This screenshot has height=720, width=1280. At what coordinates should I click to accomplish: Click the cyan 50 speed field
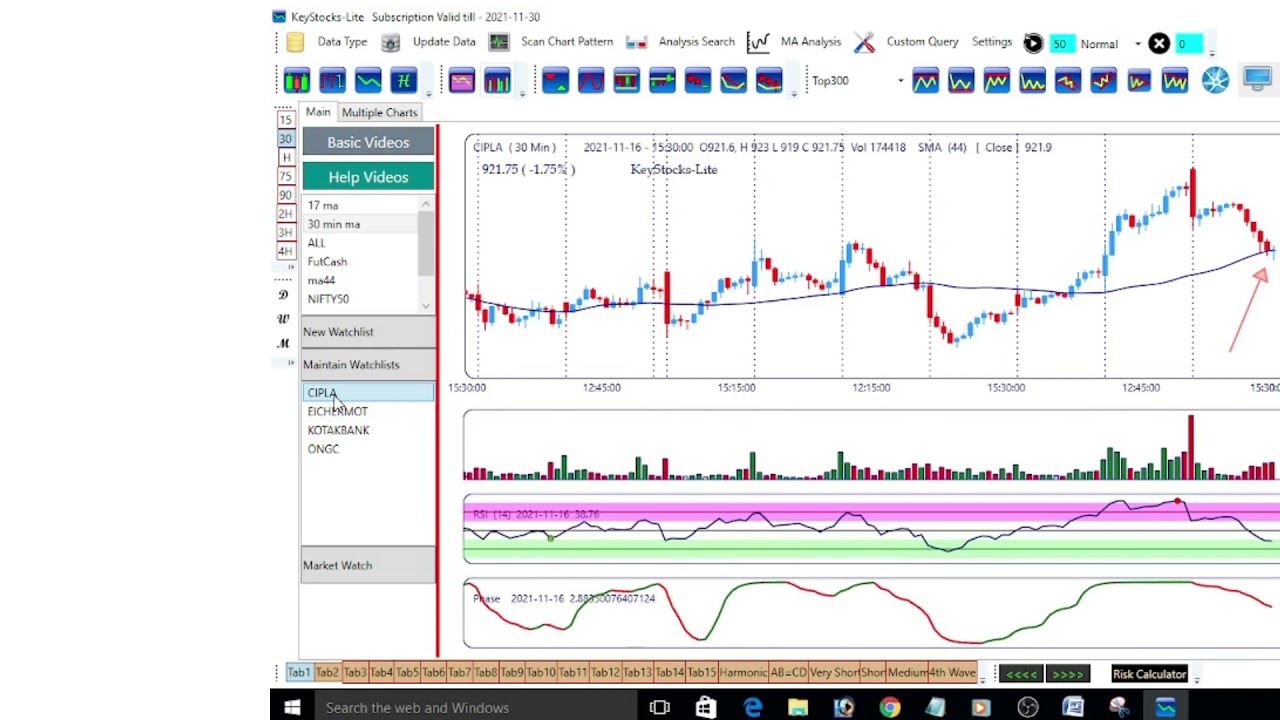pos(1060,44)
